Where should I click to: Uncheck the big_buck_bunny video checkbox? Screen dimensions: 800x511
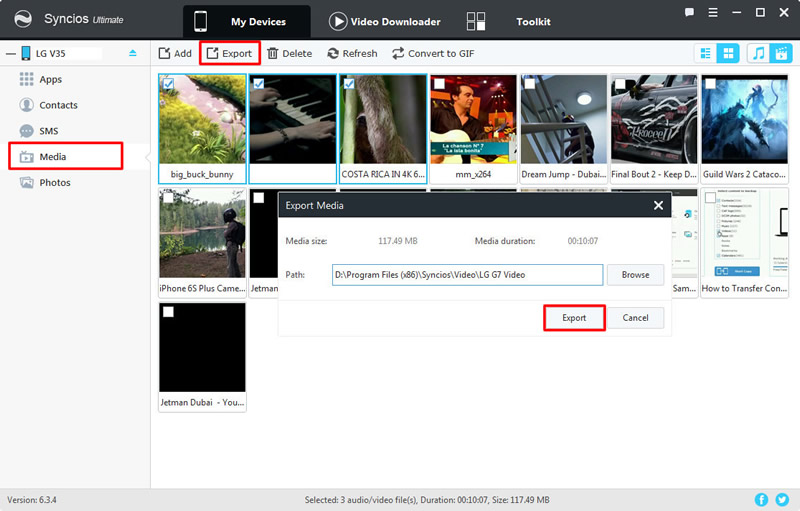pyautogui.click(x=168, y=84)
